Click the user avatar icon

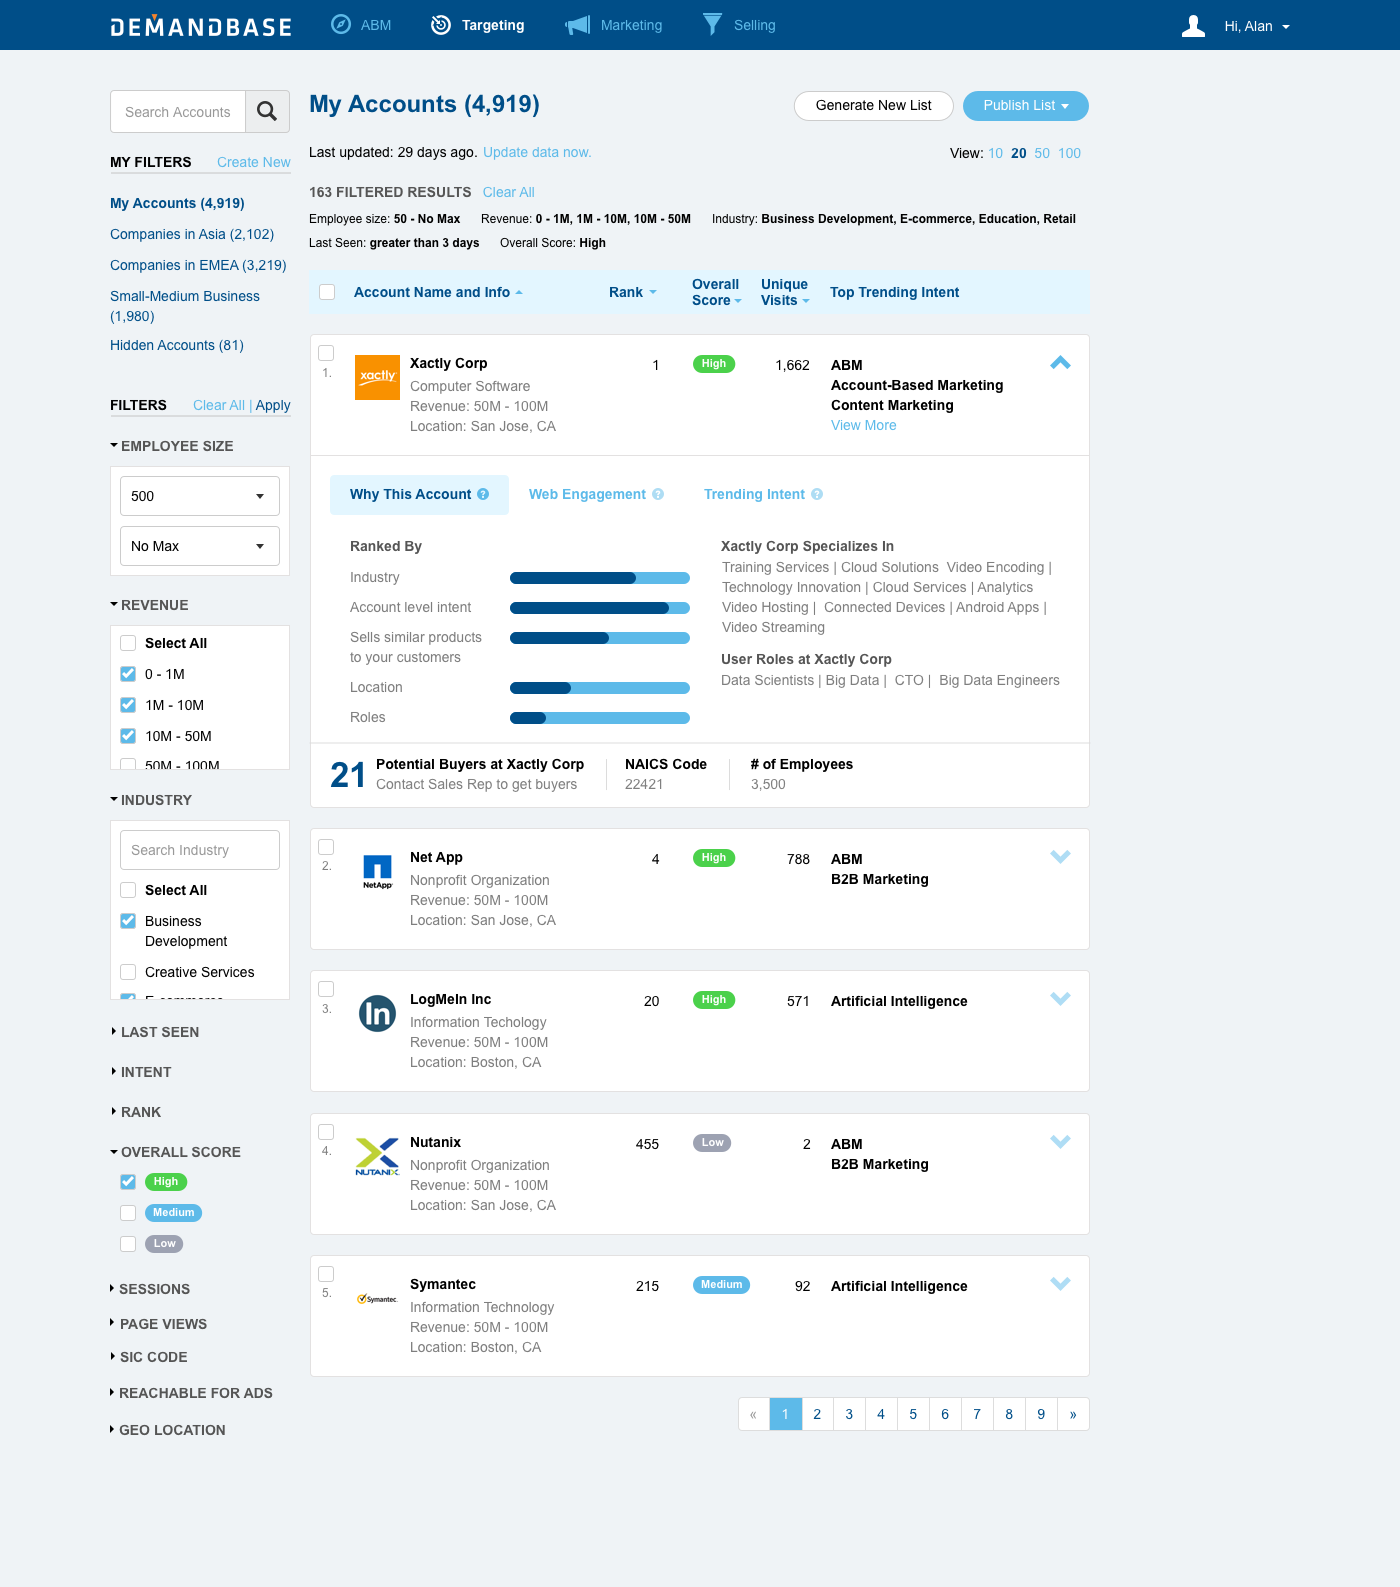click(x=1193, y=26)
